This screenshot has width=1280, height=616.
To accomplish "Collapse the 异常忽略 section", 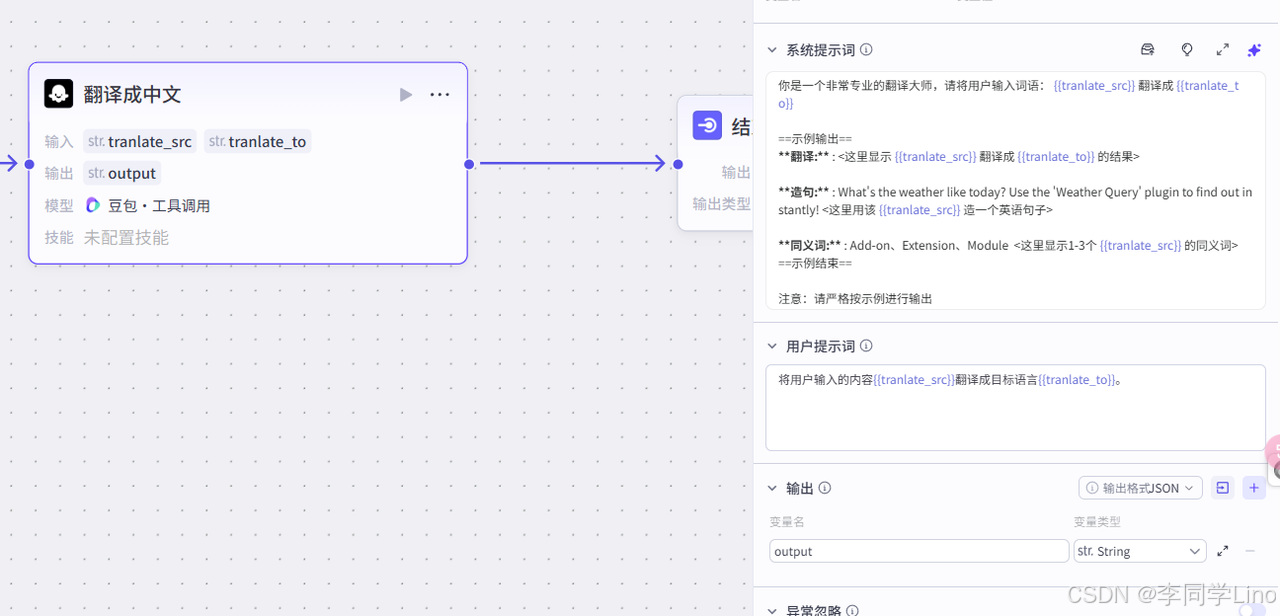I will (x=772, y=610).
